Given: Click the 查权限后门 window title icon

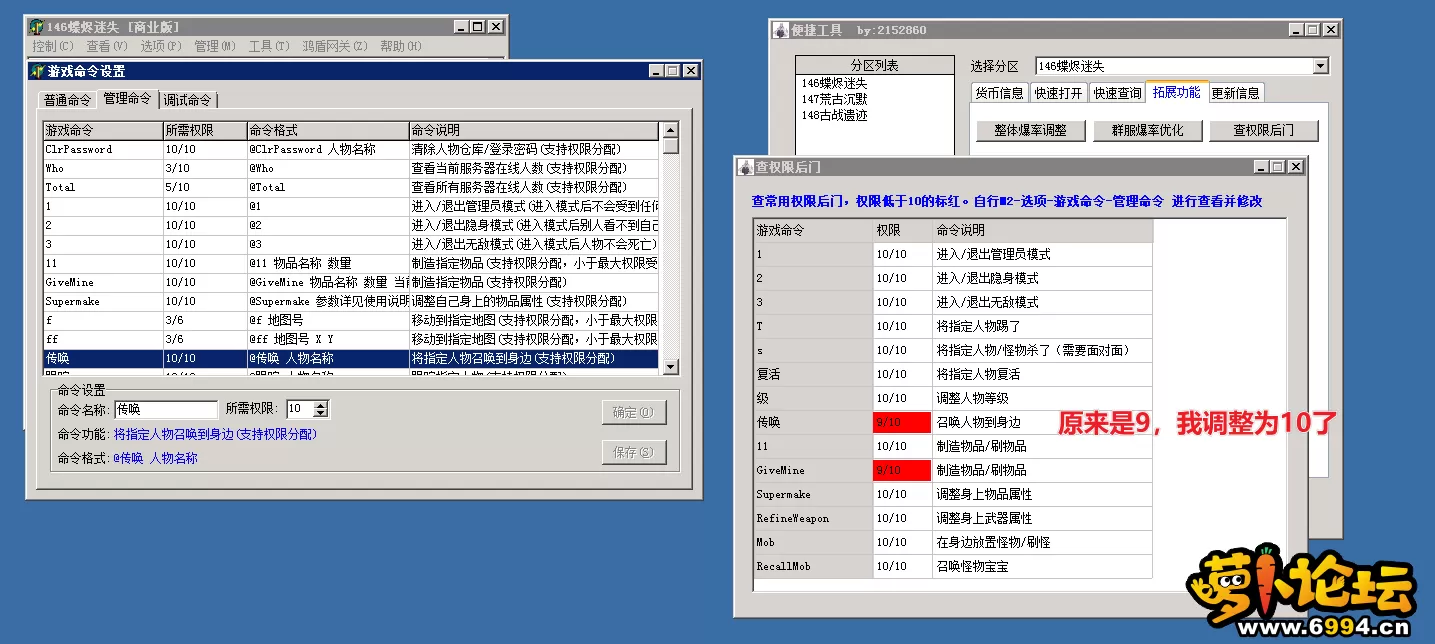Looking at the screenshot, I should 745,167.
